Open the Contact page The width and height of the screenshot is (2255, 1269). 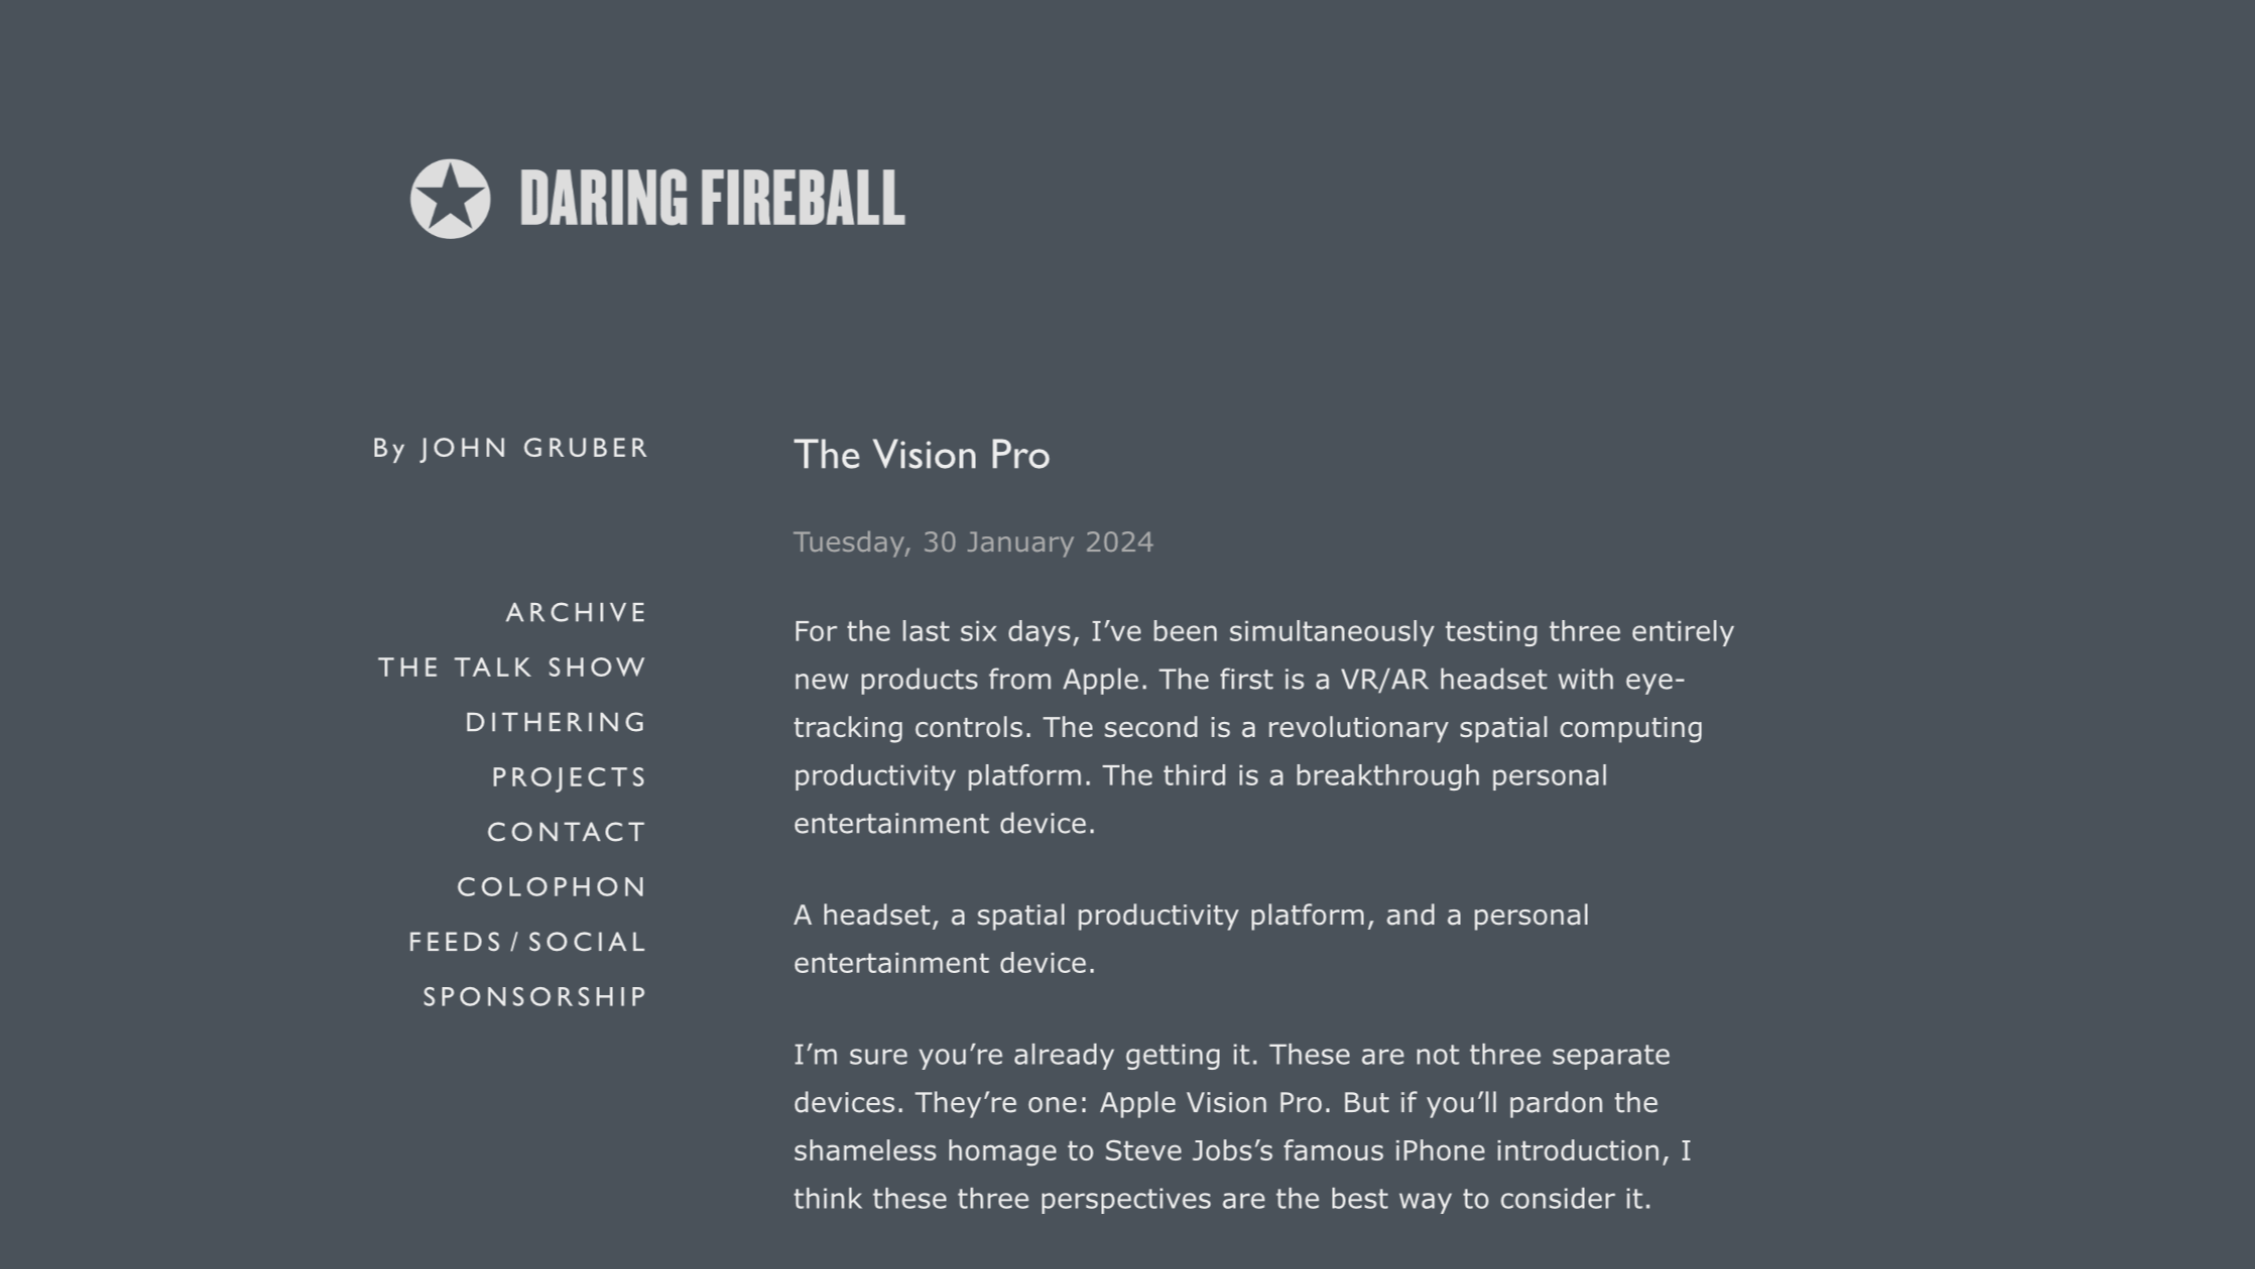point(567,832)
